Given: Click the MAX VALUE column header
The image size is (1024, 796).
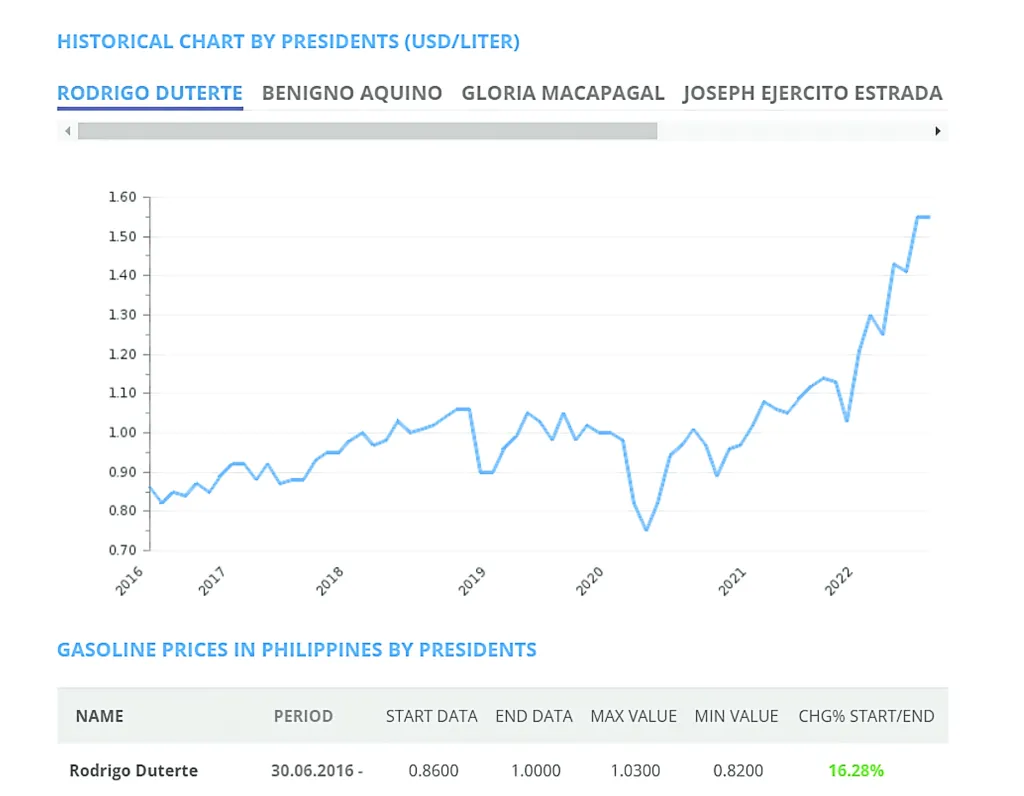Looking at the screenshot, I should [633, 716].
